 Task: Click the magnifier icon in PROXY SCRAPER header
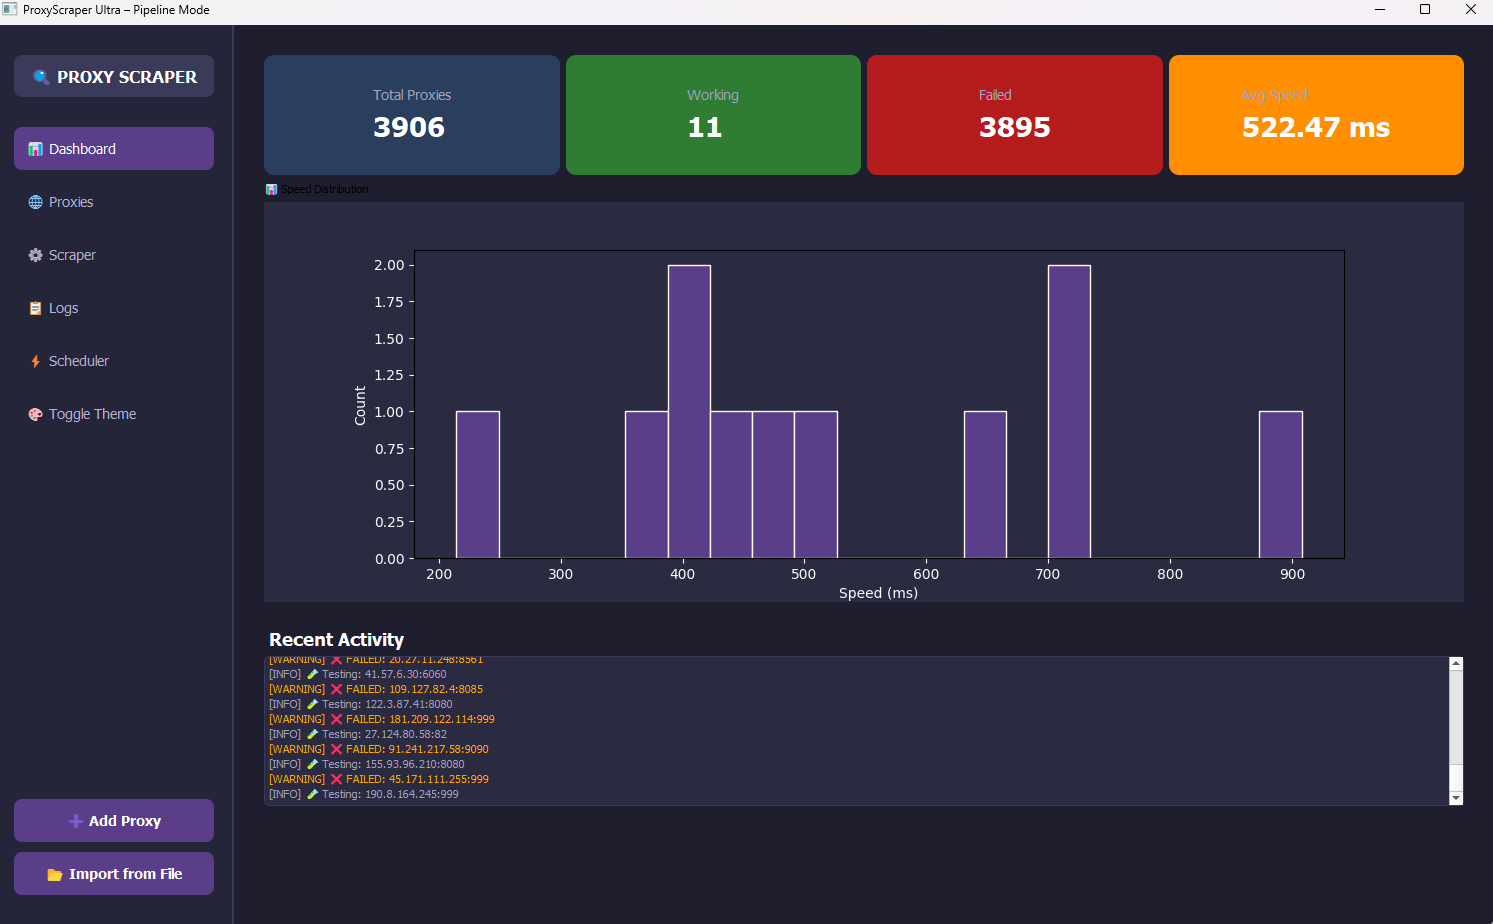(41, 77)
